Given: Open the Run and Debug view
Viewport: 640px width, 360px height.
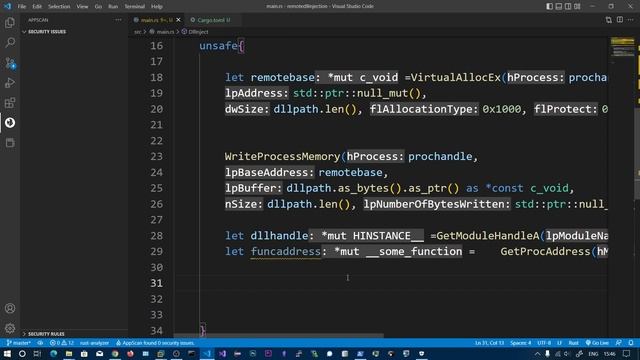Looking at the screenshot, I should tap(10, 83).
